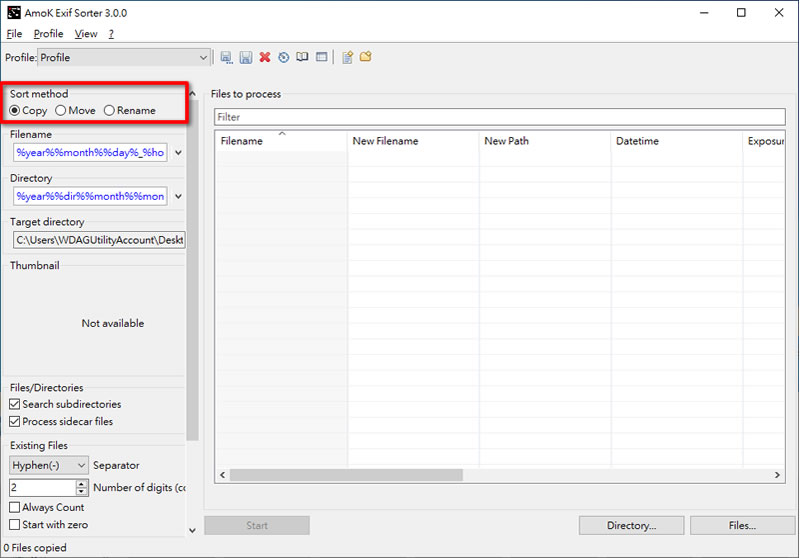800x558 pixels.
Task: Click the left panel vertical scrollbar thumb
Action: [x=192, y=270]
